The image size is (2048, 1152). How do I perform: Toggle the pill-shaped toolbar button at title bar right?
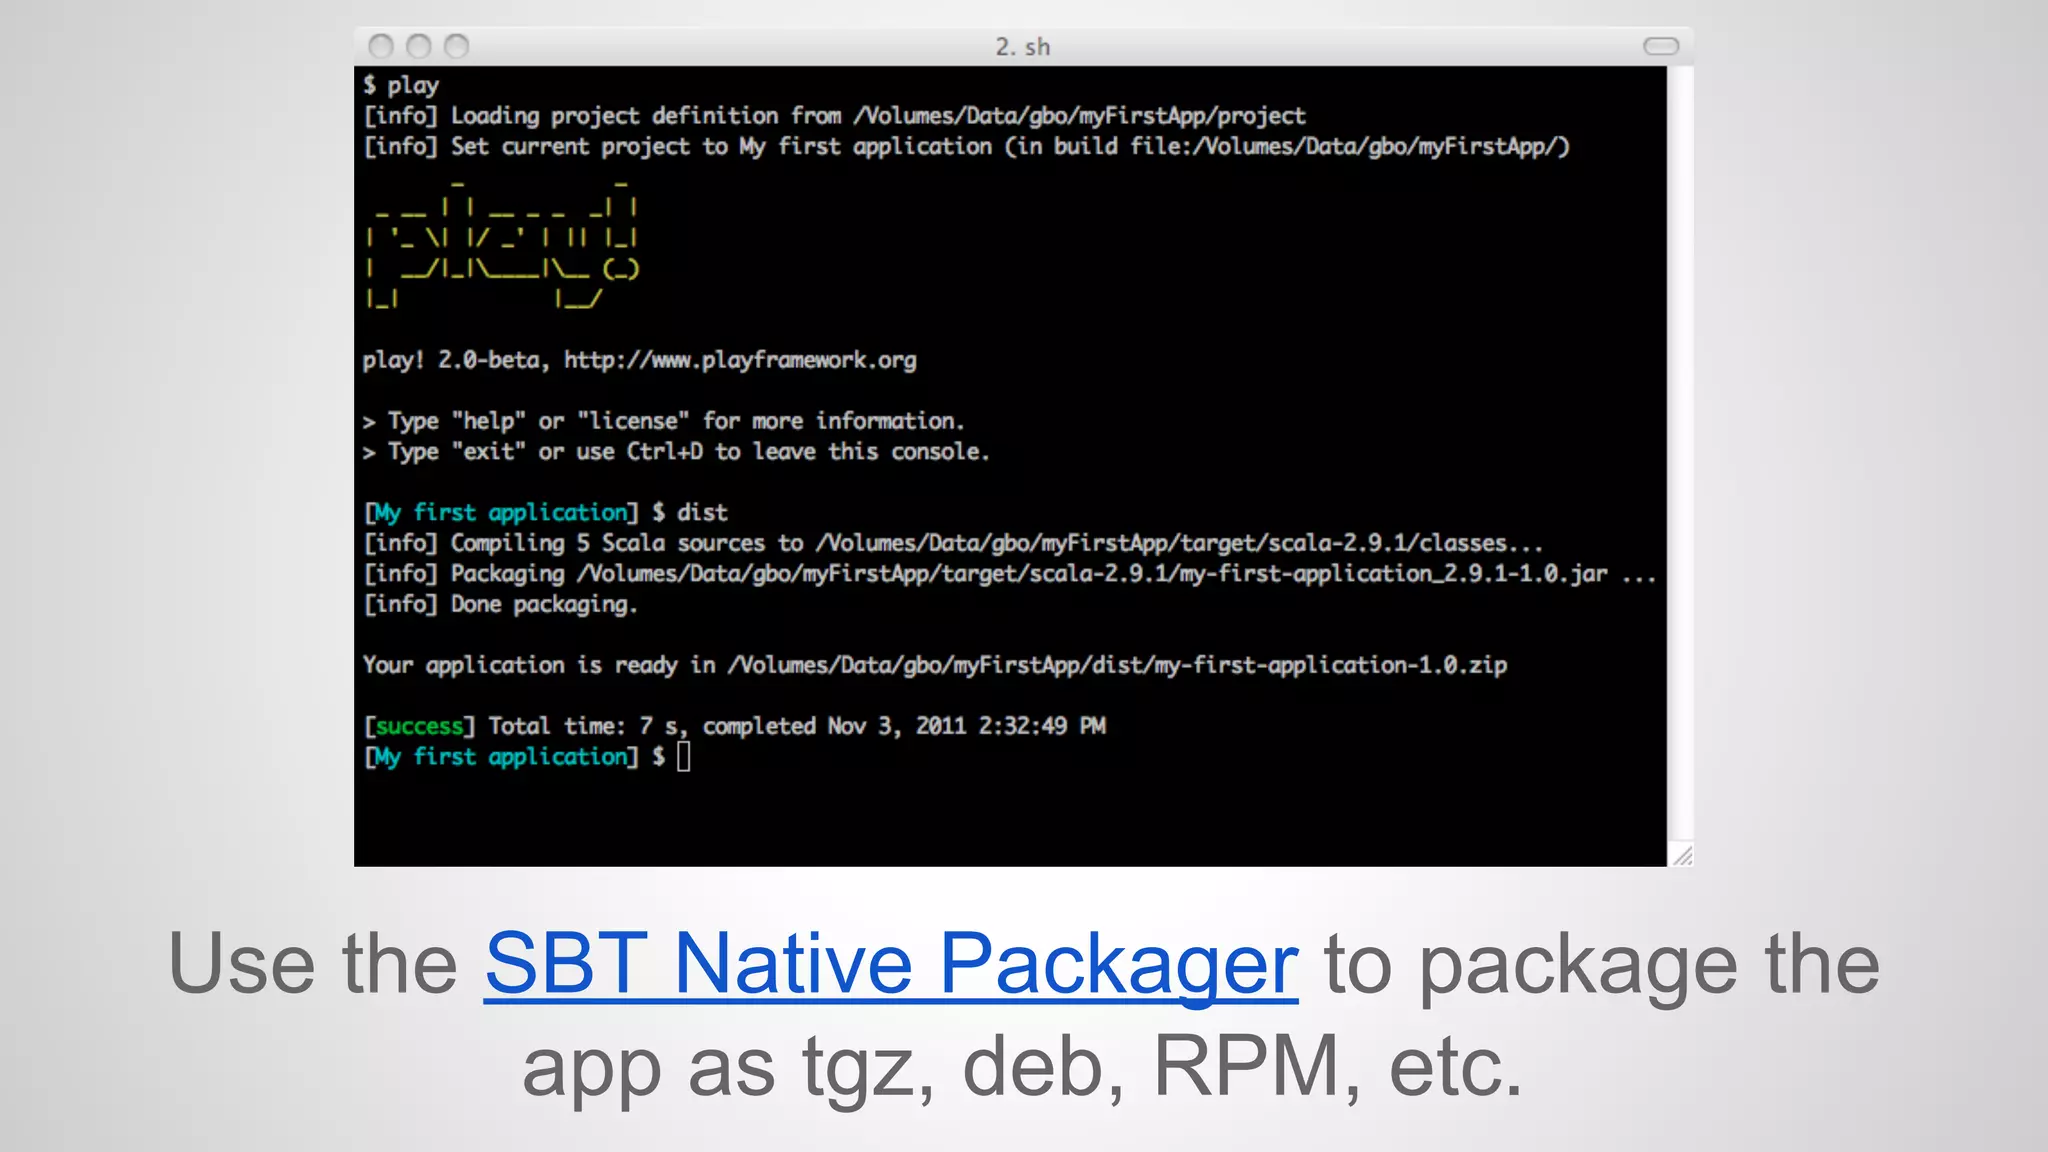[x=1660, y=46]
